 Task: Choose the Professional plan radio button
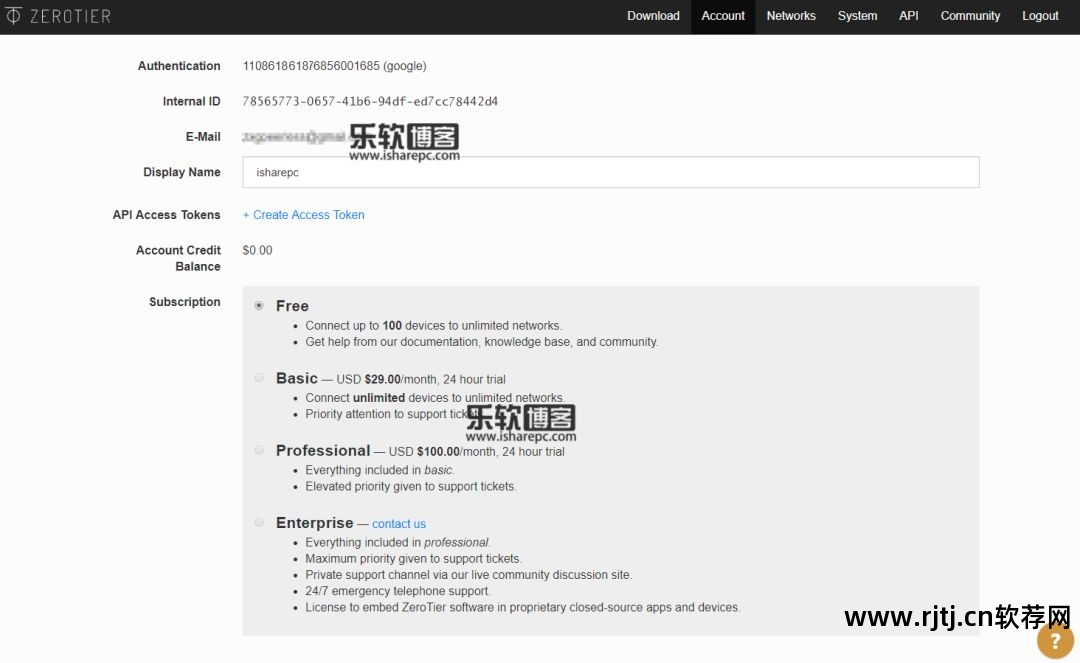coord(259,450)
